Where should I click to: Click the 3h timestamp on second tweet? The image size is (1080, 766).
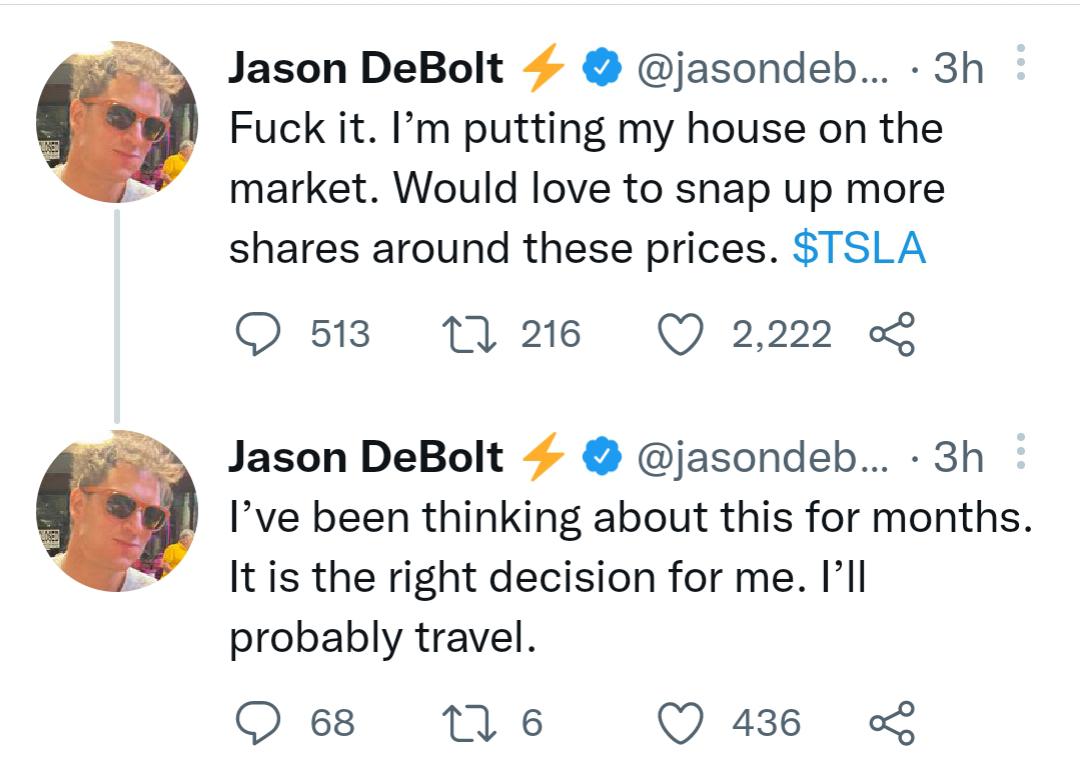[957, 457]
